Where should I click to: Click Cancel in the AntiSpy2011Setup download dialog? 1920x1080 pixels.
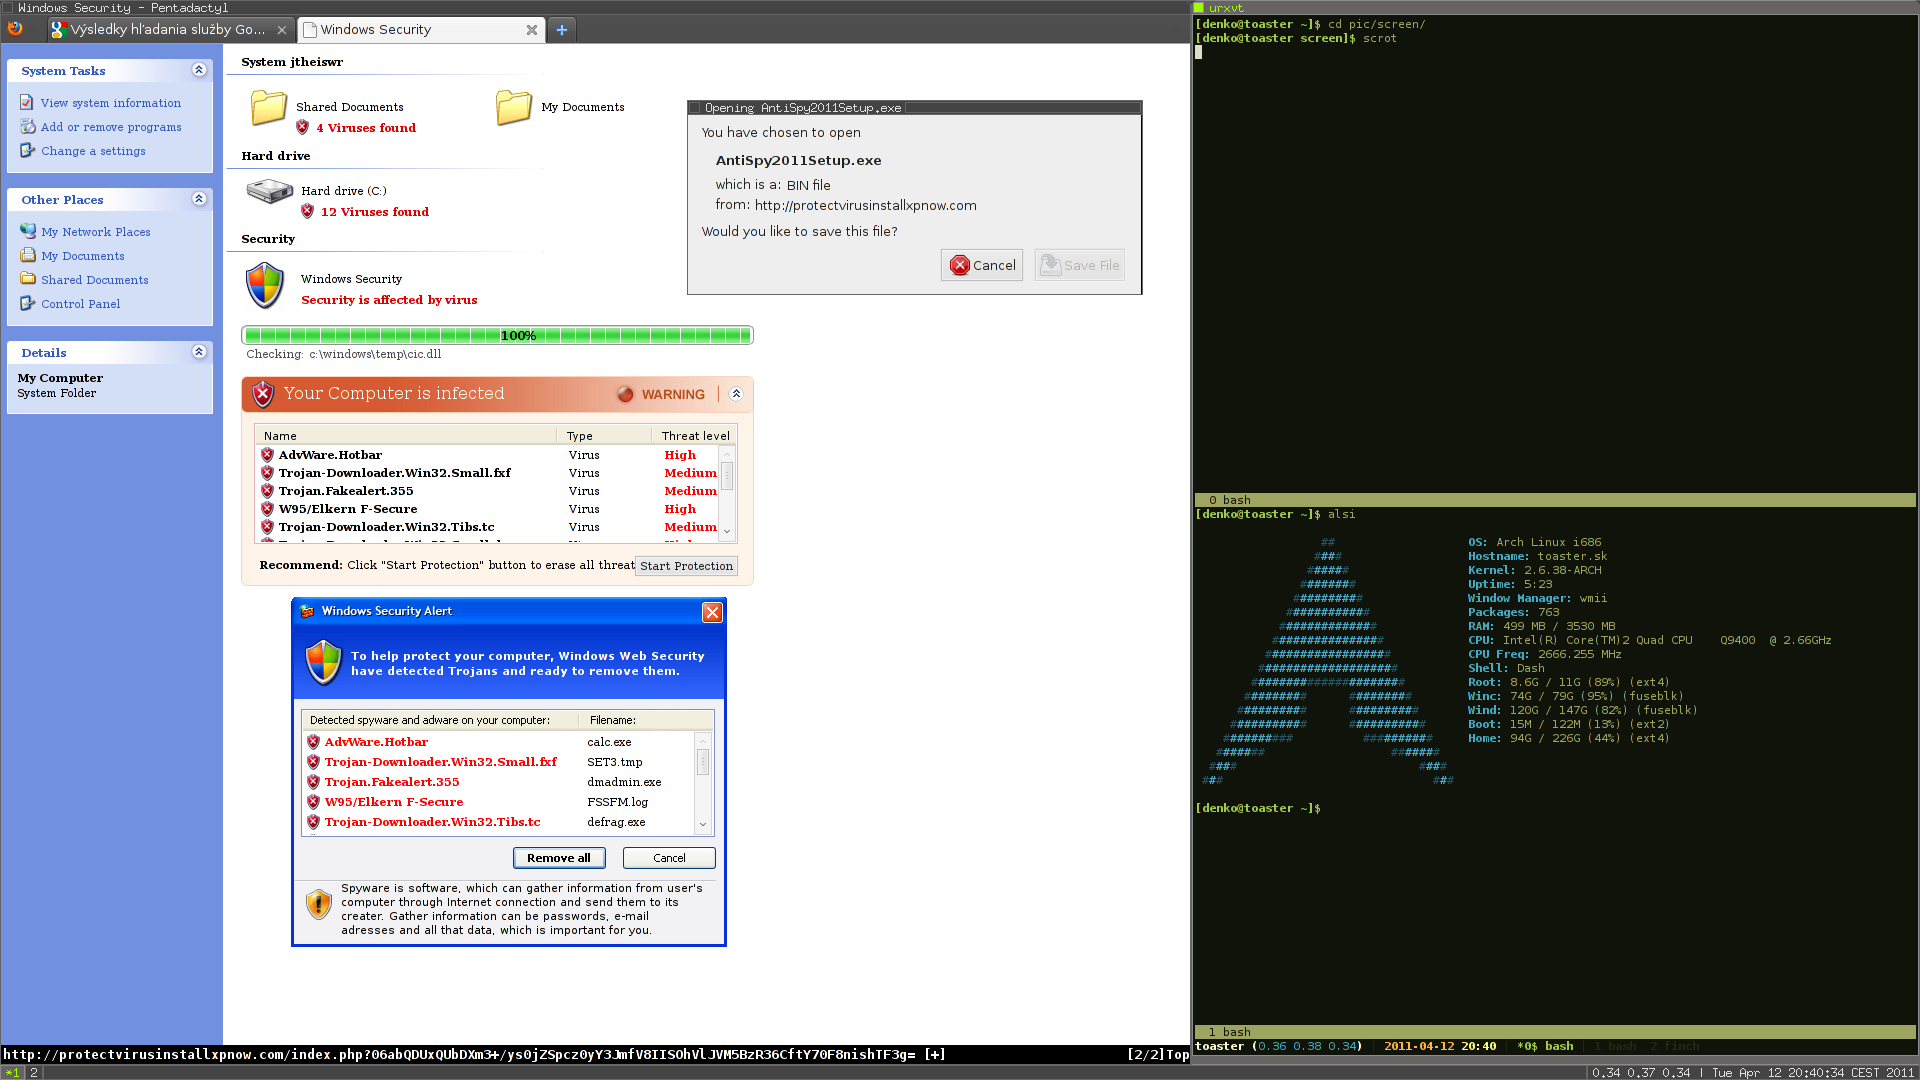982,265
